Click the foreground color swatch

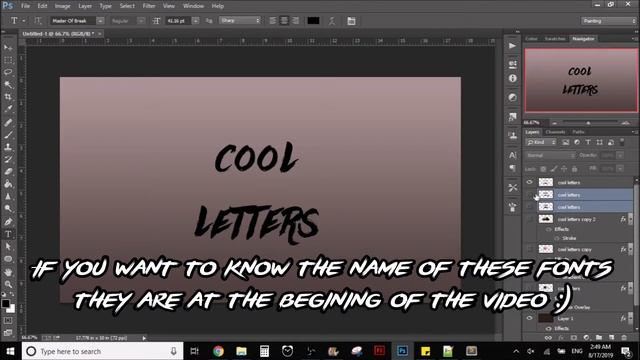pos(5,304)
